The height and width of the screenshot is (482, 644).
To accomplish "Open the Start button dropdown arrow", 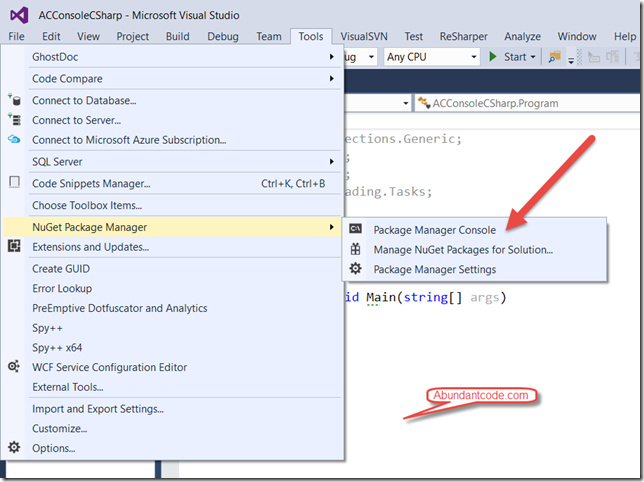I will 533,57.
